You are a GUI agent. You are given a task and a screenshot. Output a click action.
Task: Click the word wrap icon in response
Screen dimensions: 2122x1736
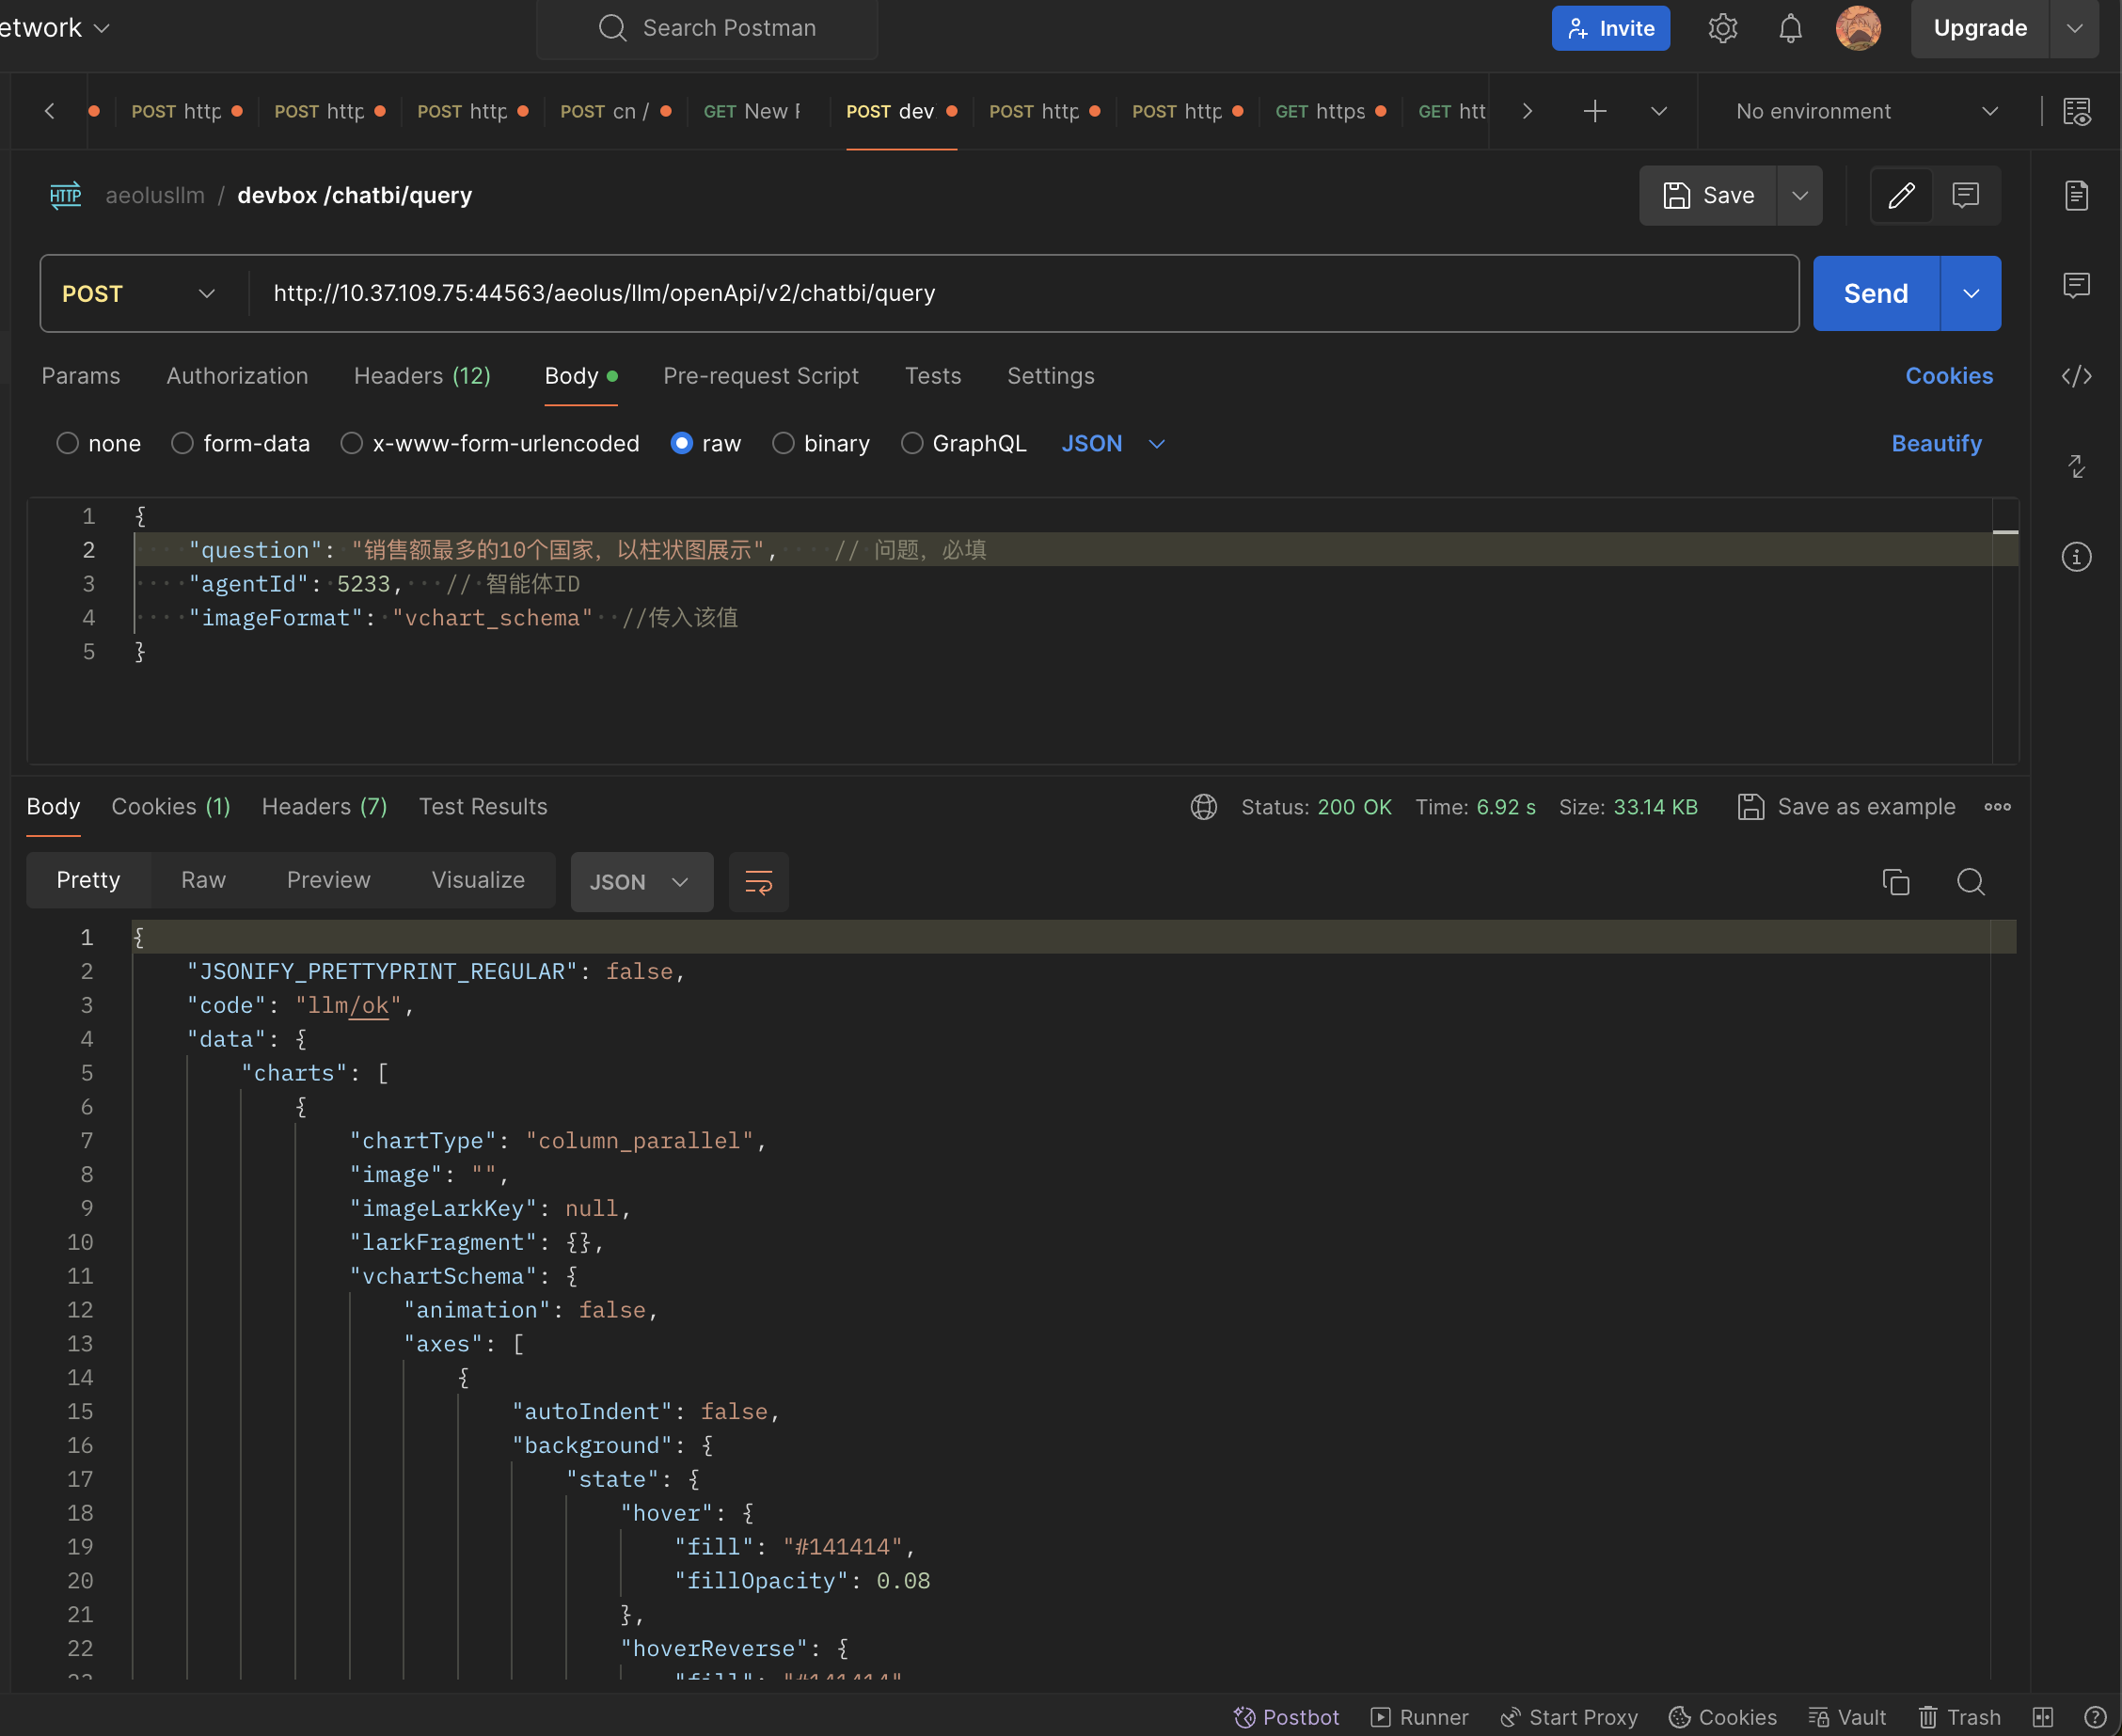[758, 882]
